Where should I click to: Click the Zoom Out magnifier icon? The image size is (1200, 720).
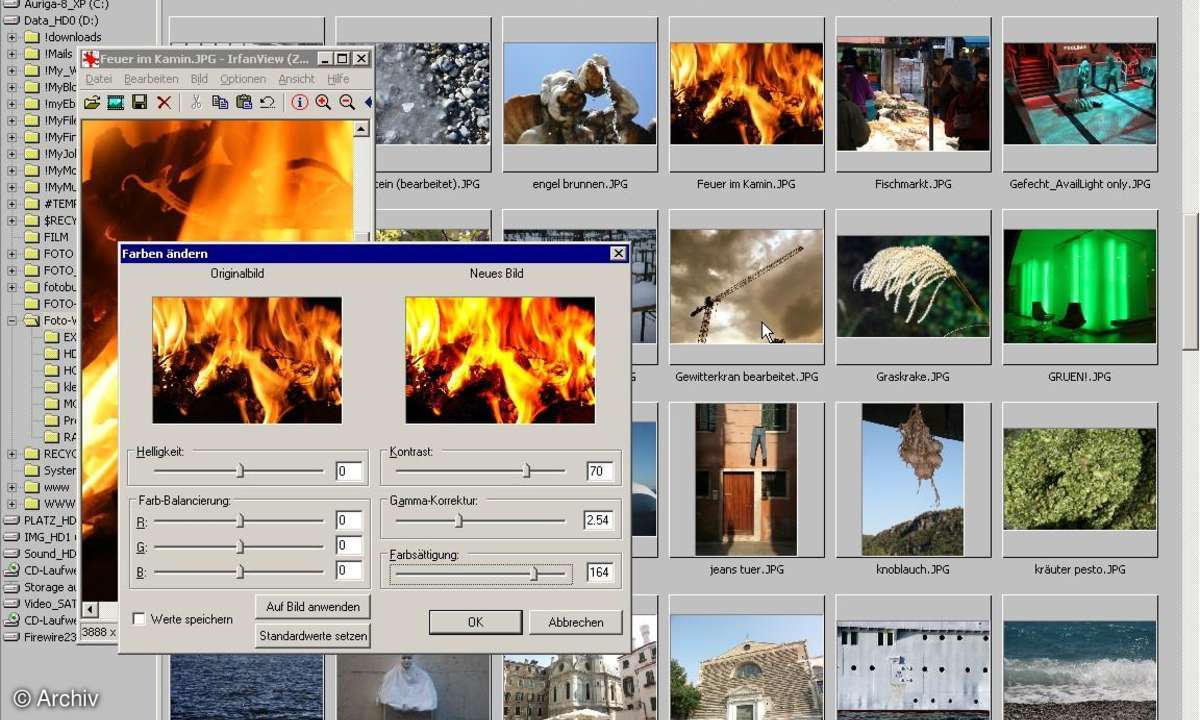[x=347, y=102]
